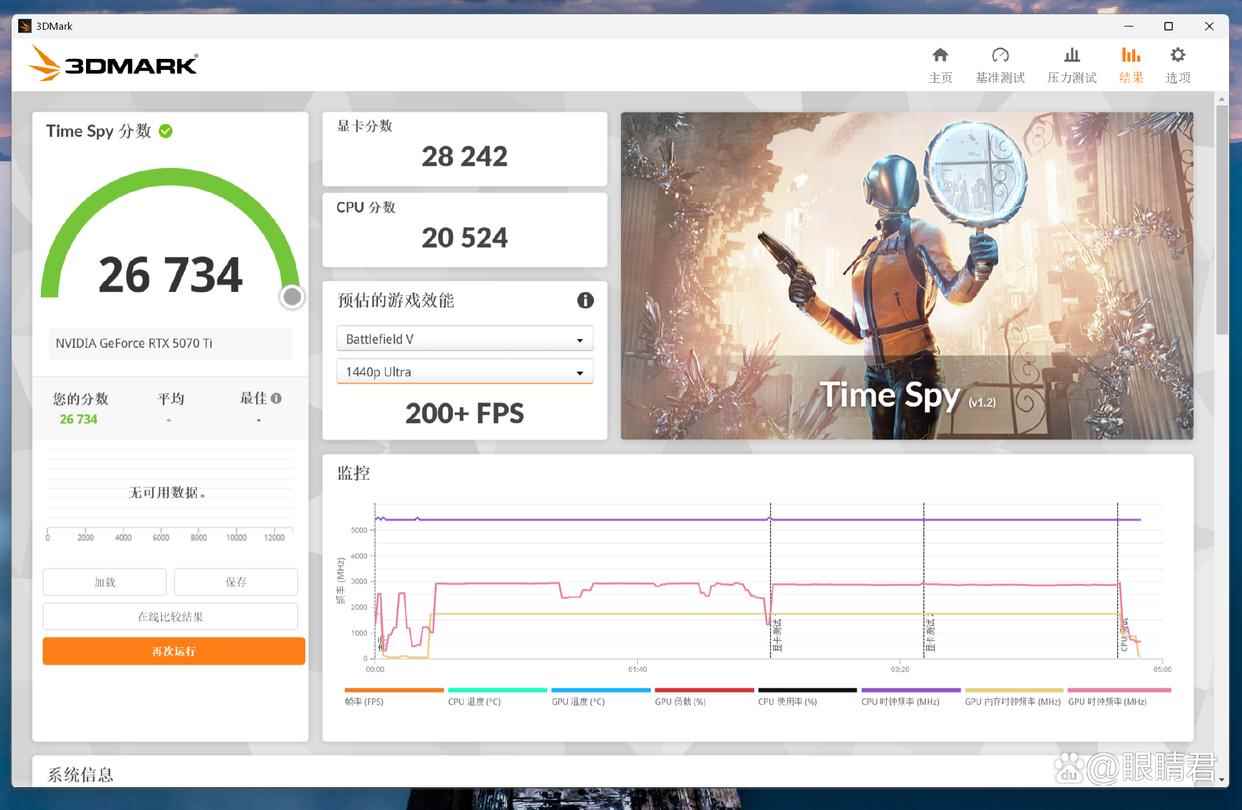Viewport: 1242px width, 810px height.
Task: Click the orange 再次运行 run again button
Action: [174, 651]
